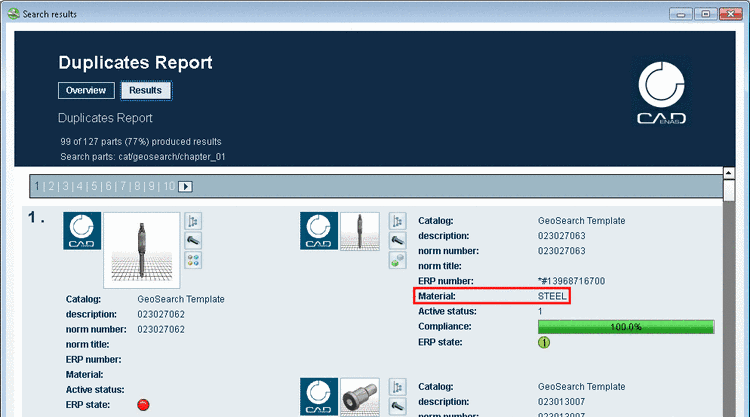This screenshot has height=417, width=750.
Task: Switch to the Overview tab
Action: [86, 90]
